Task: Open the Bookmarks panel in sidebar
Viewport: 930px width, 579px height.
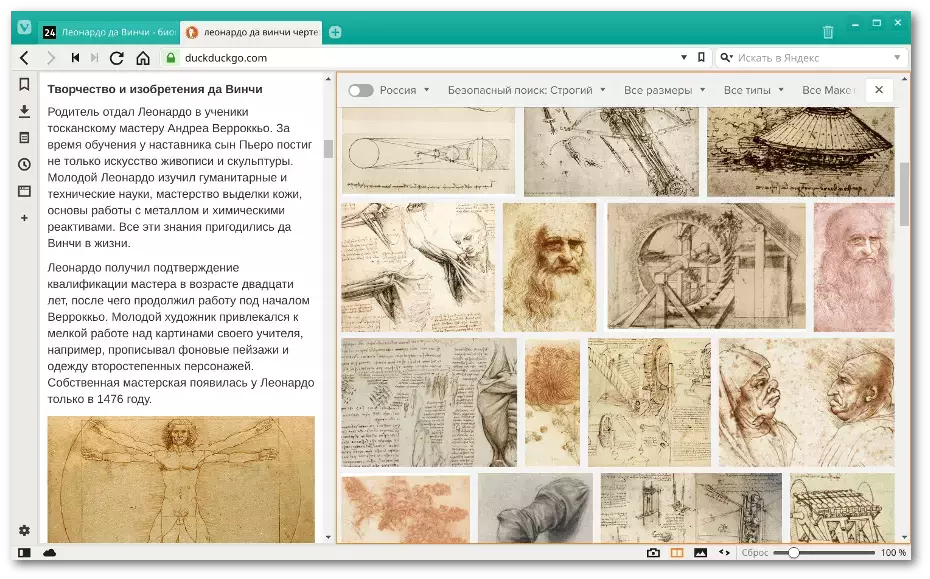Action: 24,84
